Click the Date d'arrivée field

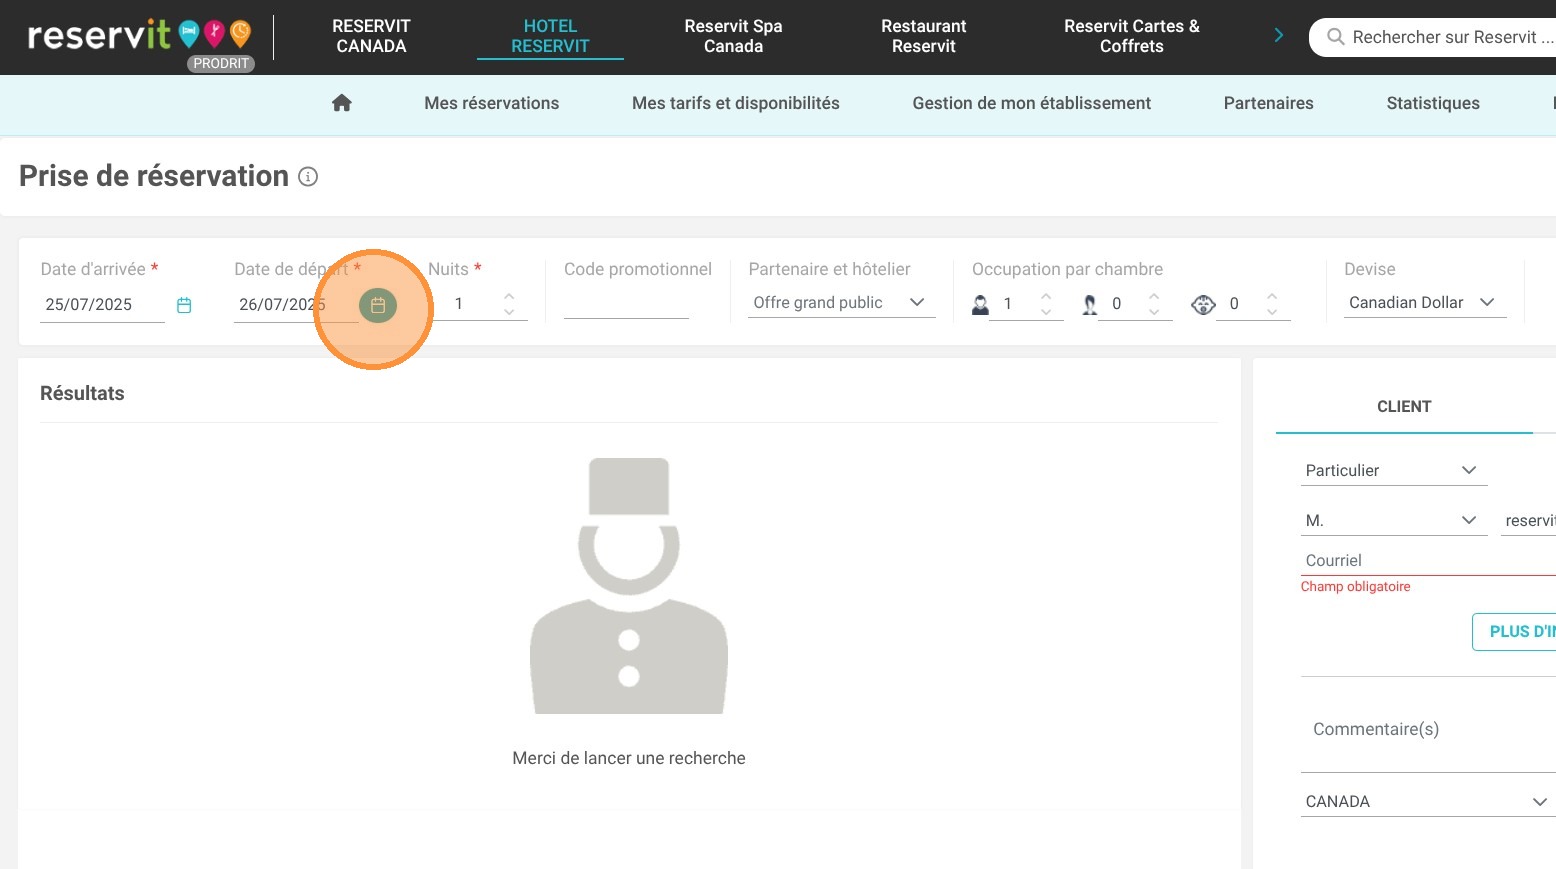(102, 304)
